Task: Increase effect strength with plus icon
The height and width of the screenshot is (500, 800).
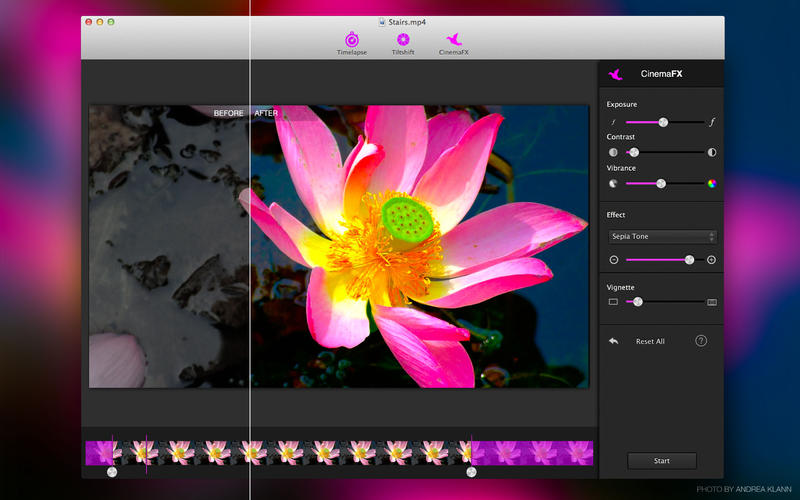Action: (711, 260)
